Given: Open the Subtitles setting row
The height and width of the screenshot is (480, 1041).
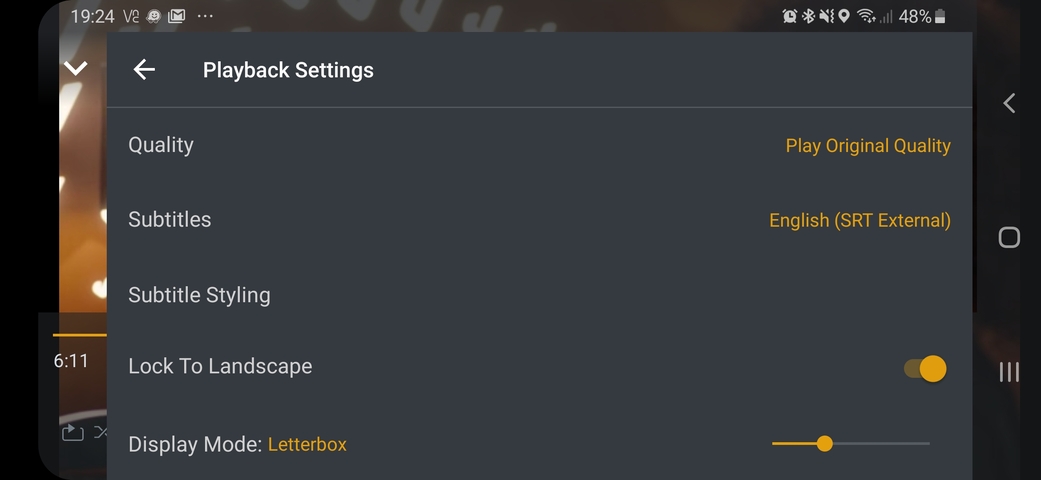Looking at the screenshot, I should pos(170,220).
